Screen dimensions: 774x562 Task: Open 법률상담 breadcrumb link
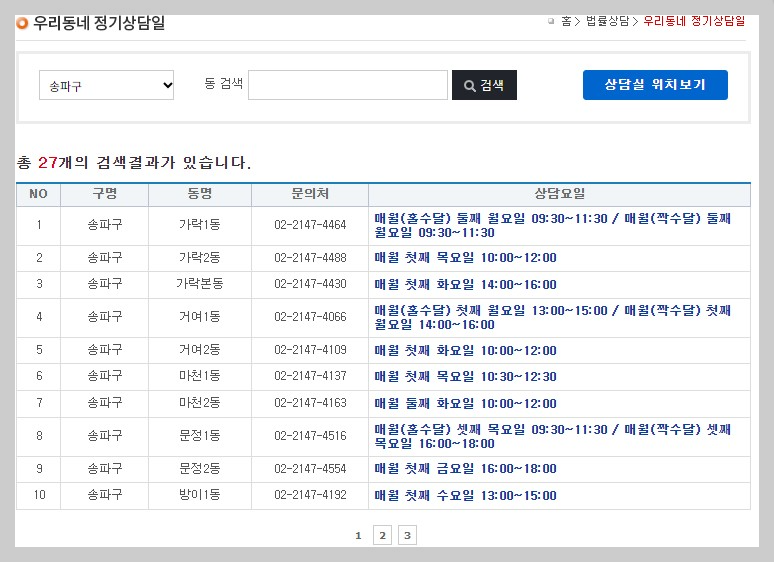pyautogui.click(x=607, y=21)
